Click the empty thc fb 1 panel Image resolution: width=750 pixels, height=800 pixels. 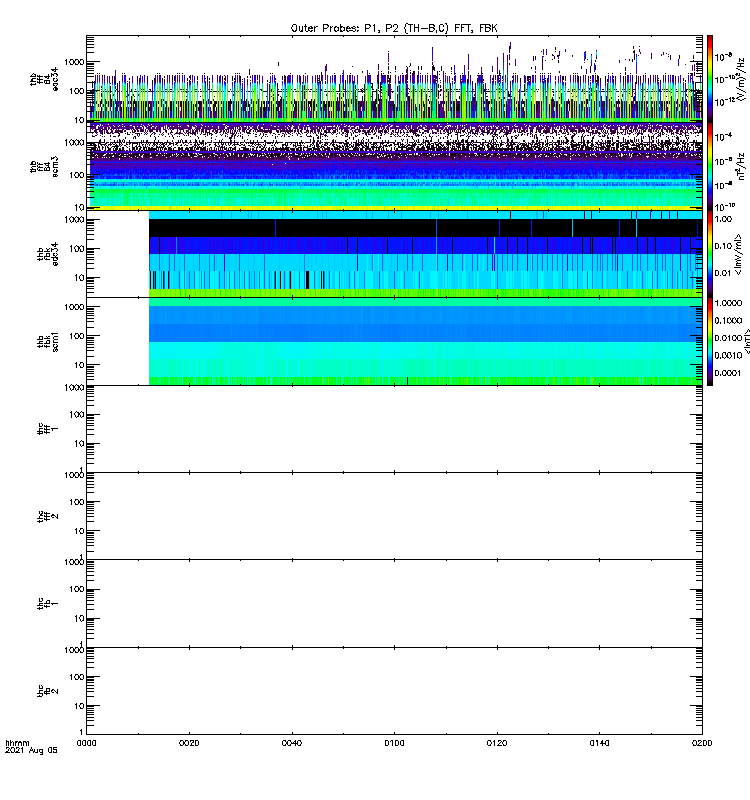tap(394, 604)
